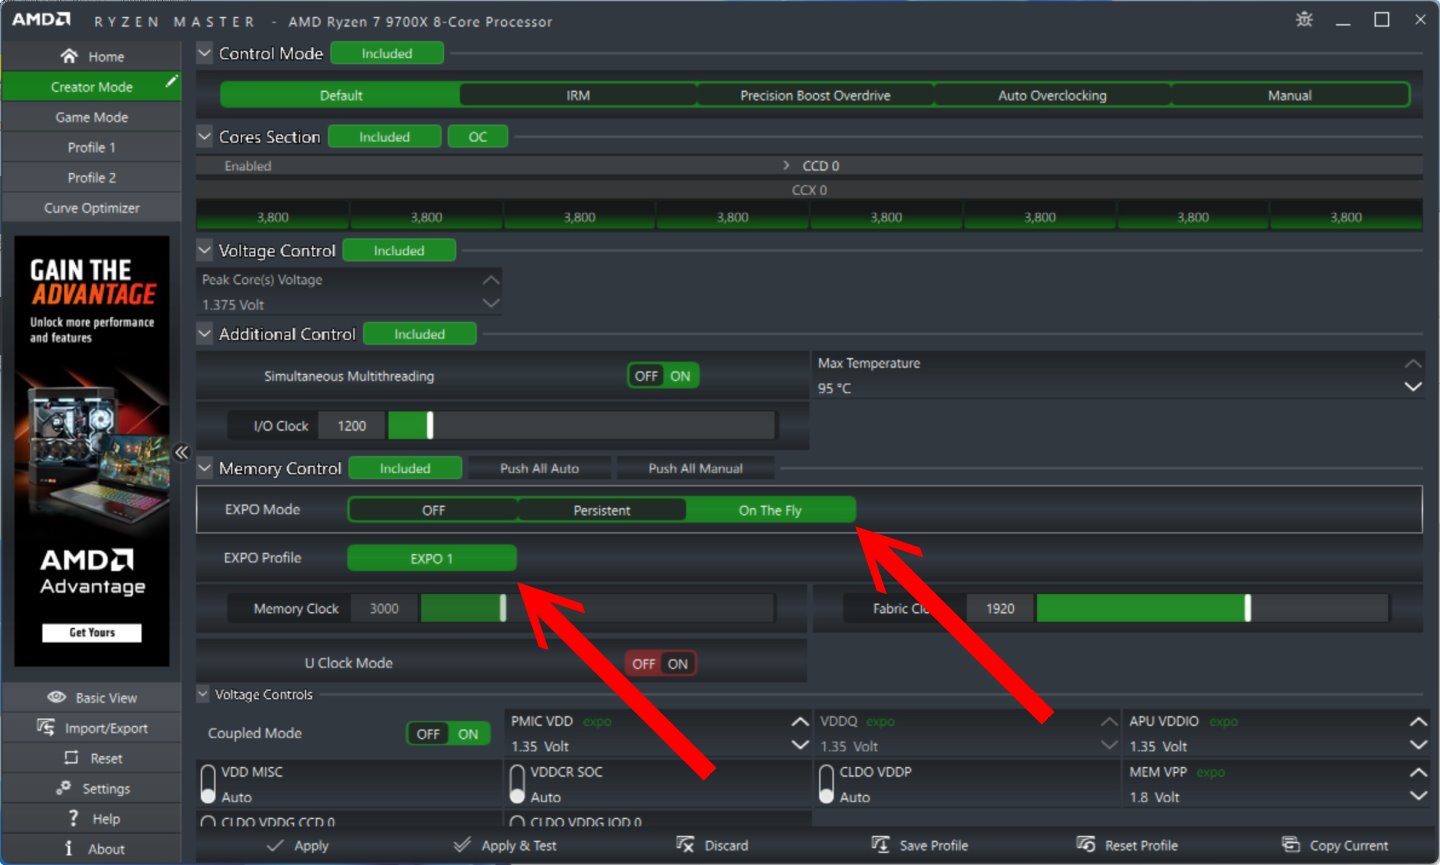Decrease APU VDDIO voltage down arrow
The image size is (1440, 865).
1418,745
